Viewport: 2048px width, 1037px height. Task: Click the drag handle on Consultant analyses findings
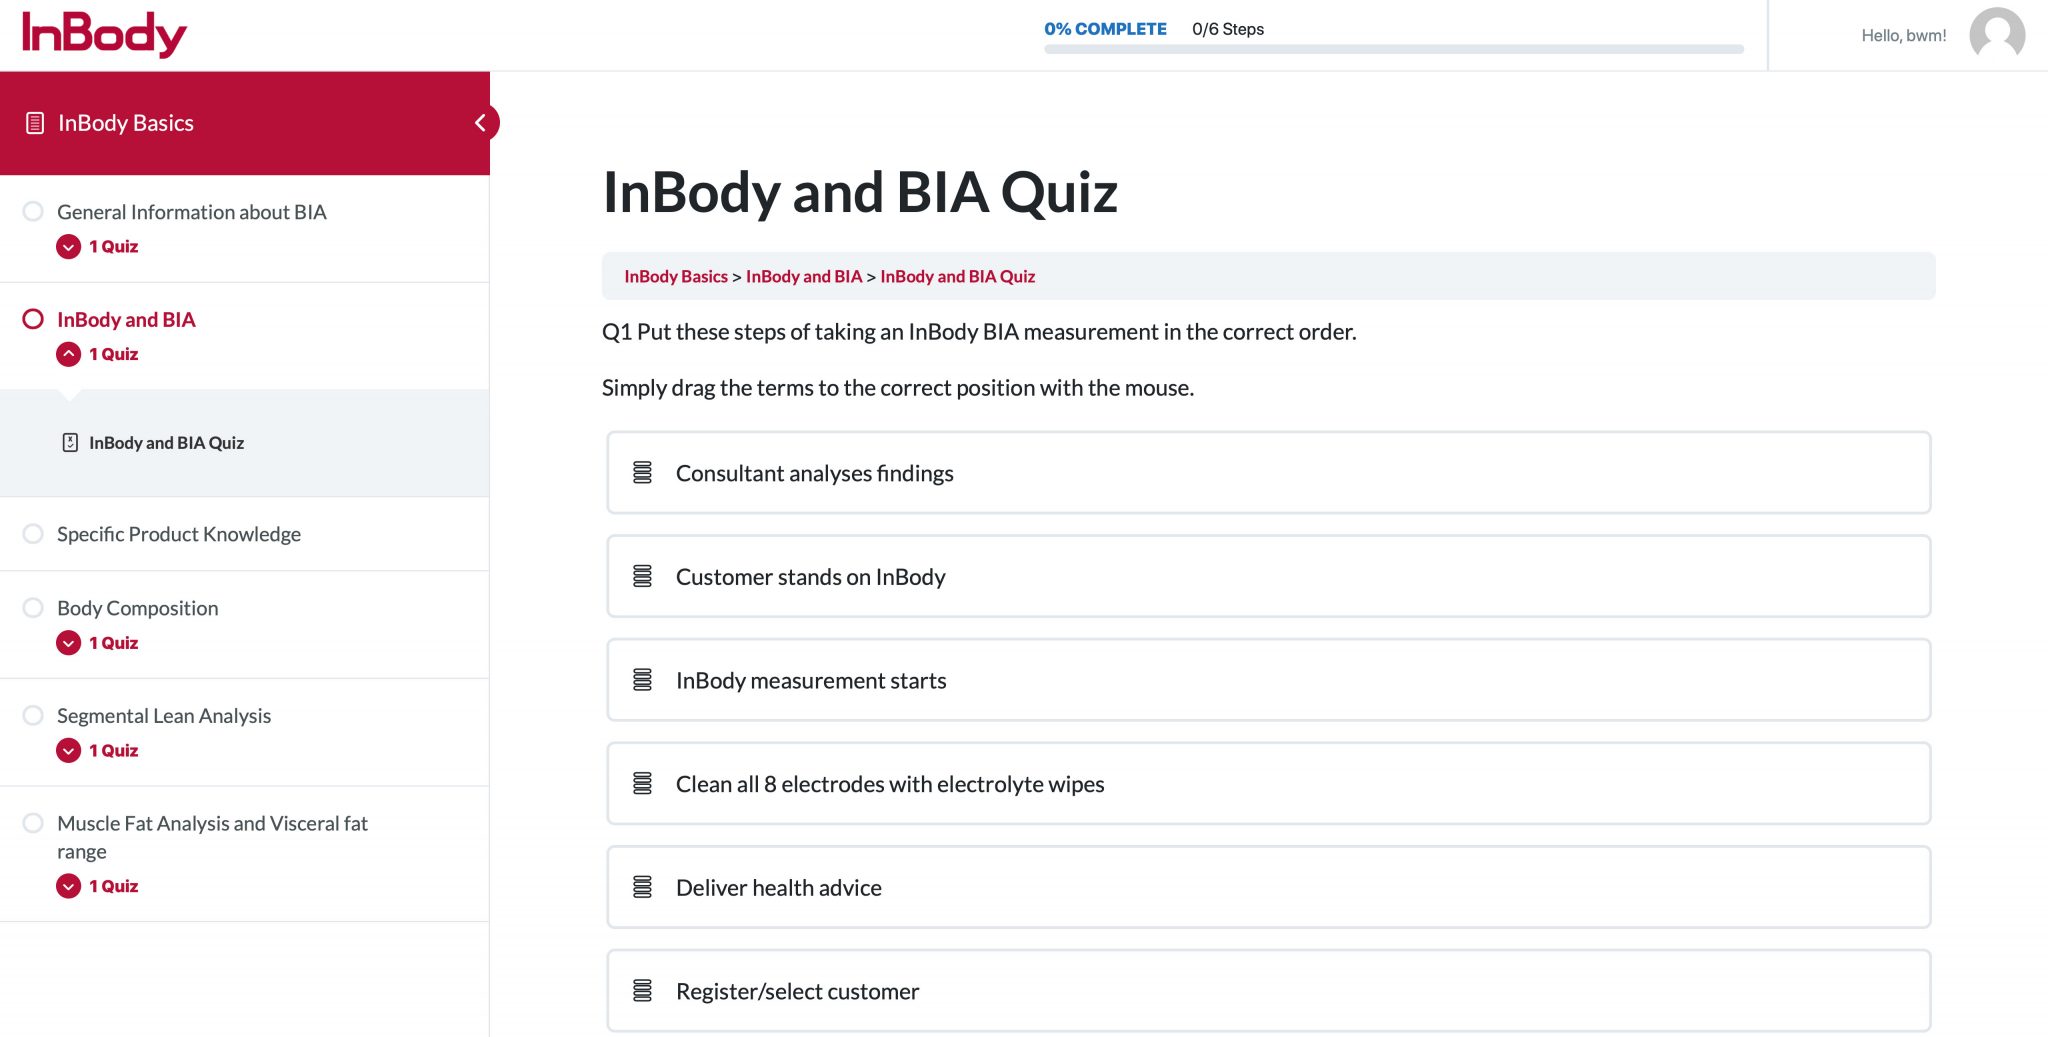(642, 472)
